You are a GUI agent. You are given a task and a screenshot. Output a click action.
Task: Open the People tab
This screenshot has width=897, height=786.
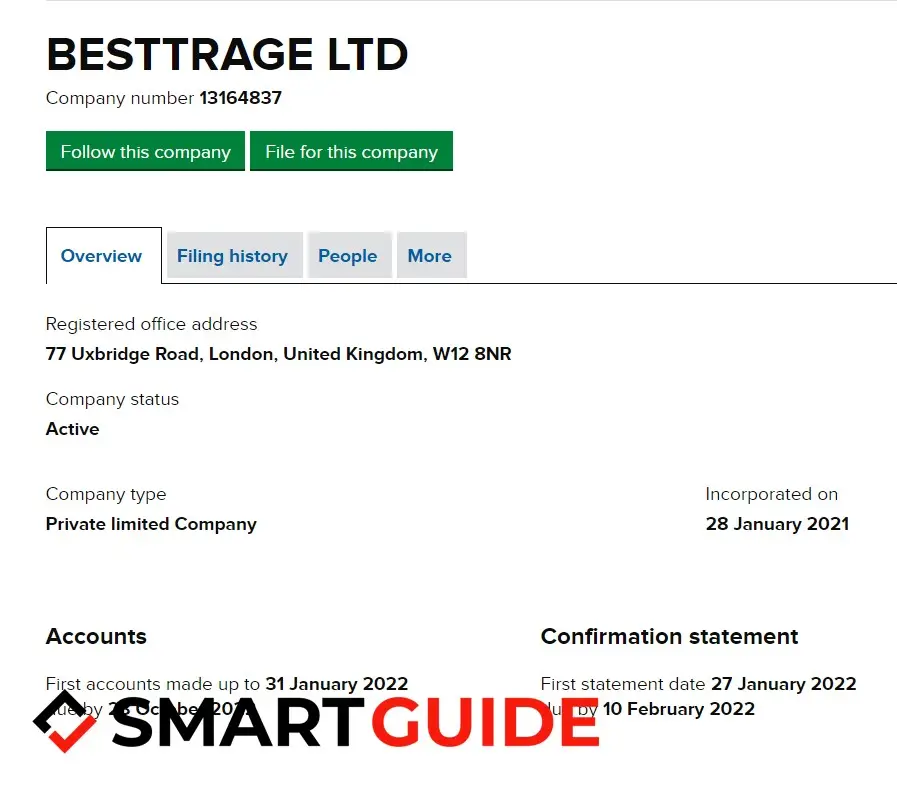pyautogui.click(x=347, y=256)
